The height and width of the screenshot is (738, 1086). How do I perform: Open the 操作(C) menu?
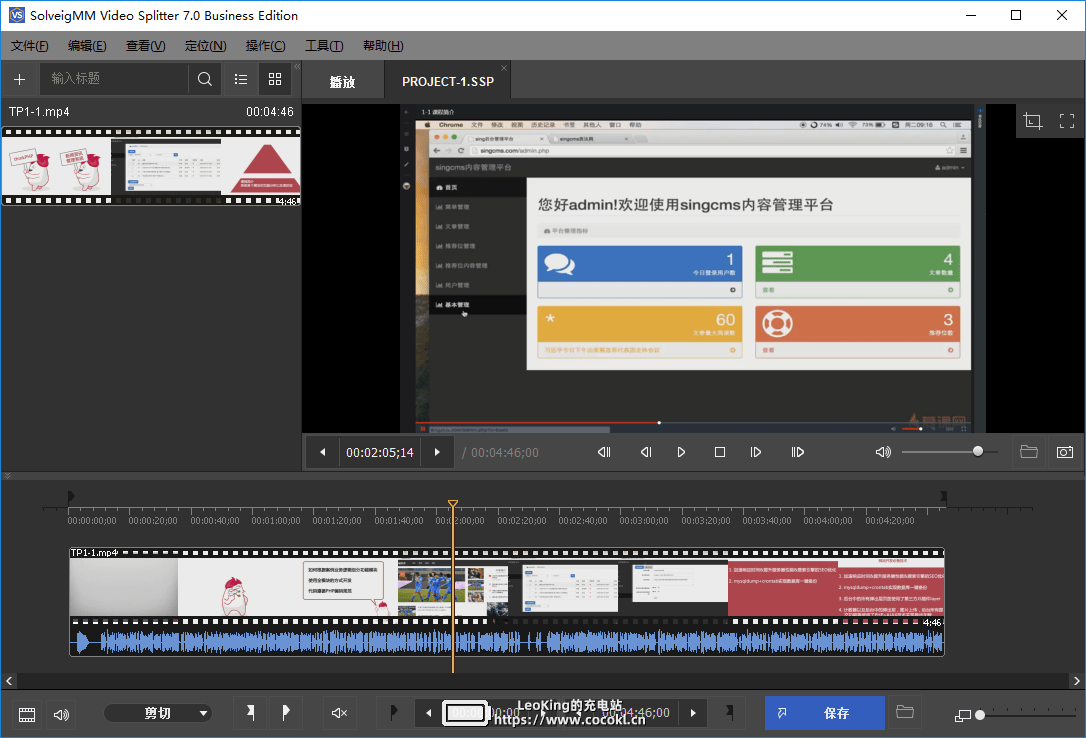coord(265,46)
